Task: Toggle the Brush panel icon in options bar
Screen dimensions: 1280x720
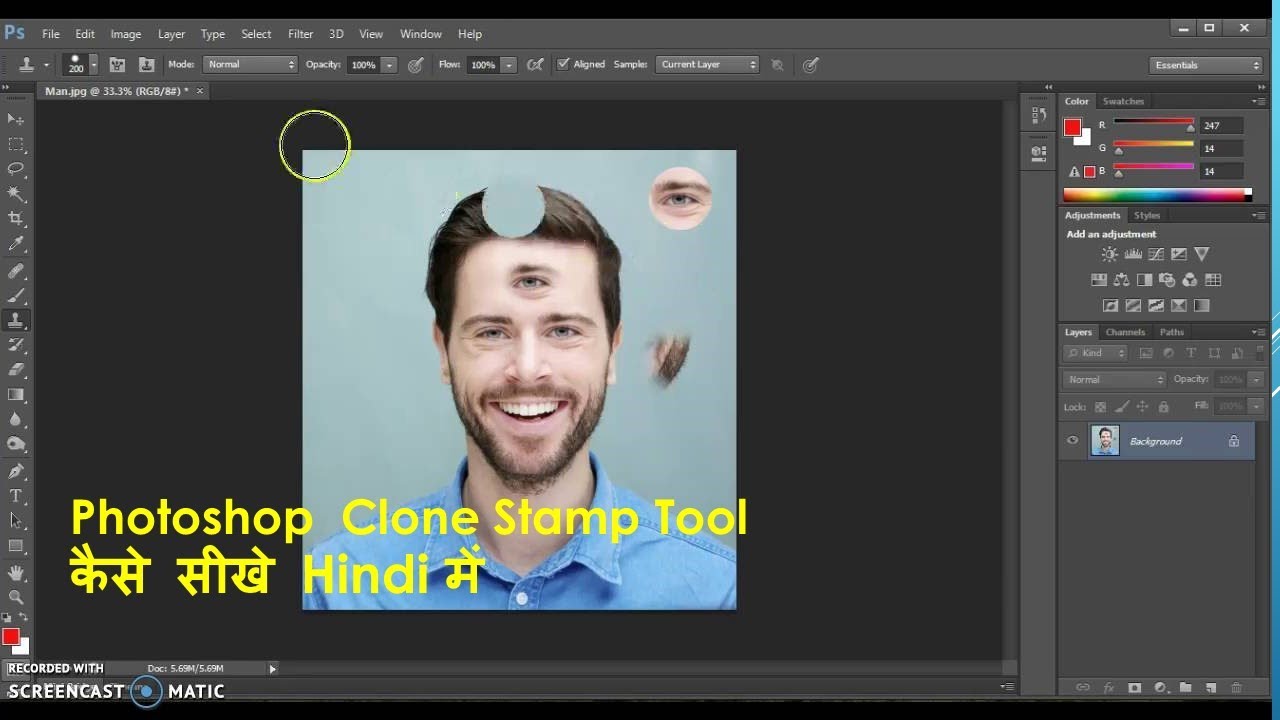Action: click(117, 64)
